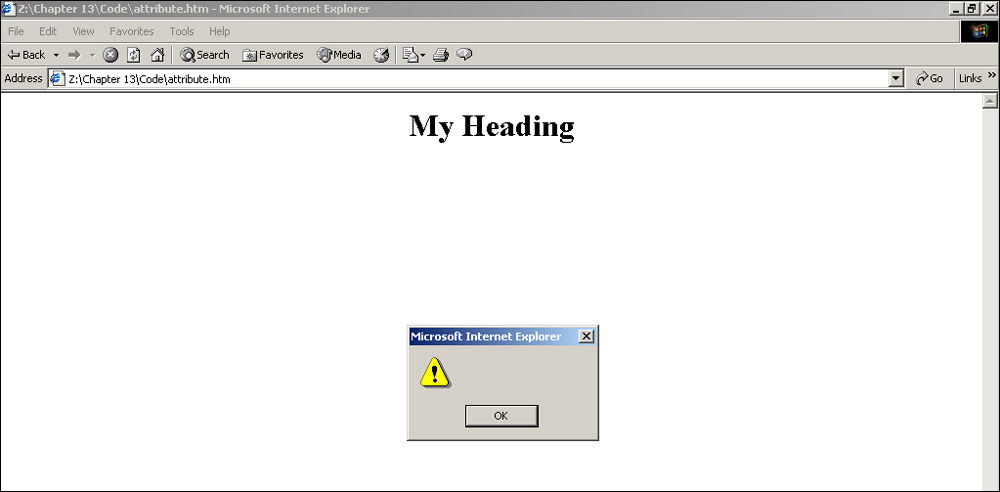Screen dimensions: 1000x492
Task: Open the File menu
Action: (x=16, y=31)
